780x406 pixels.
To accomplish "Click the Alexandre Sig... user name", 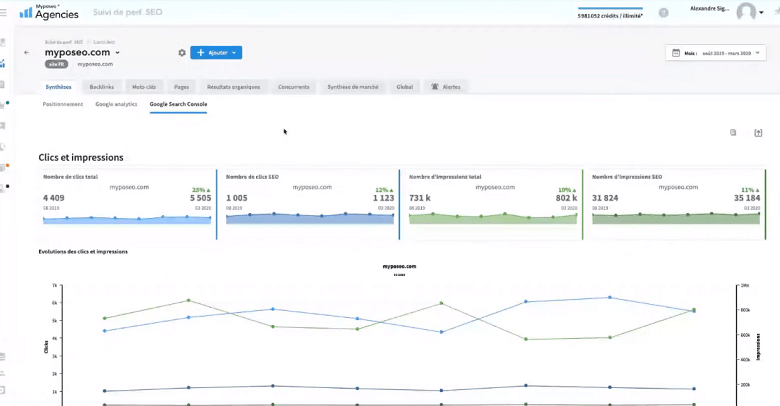I will [710, 8].
